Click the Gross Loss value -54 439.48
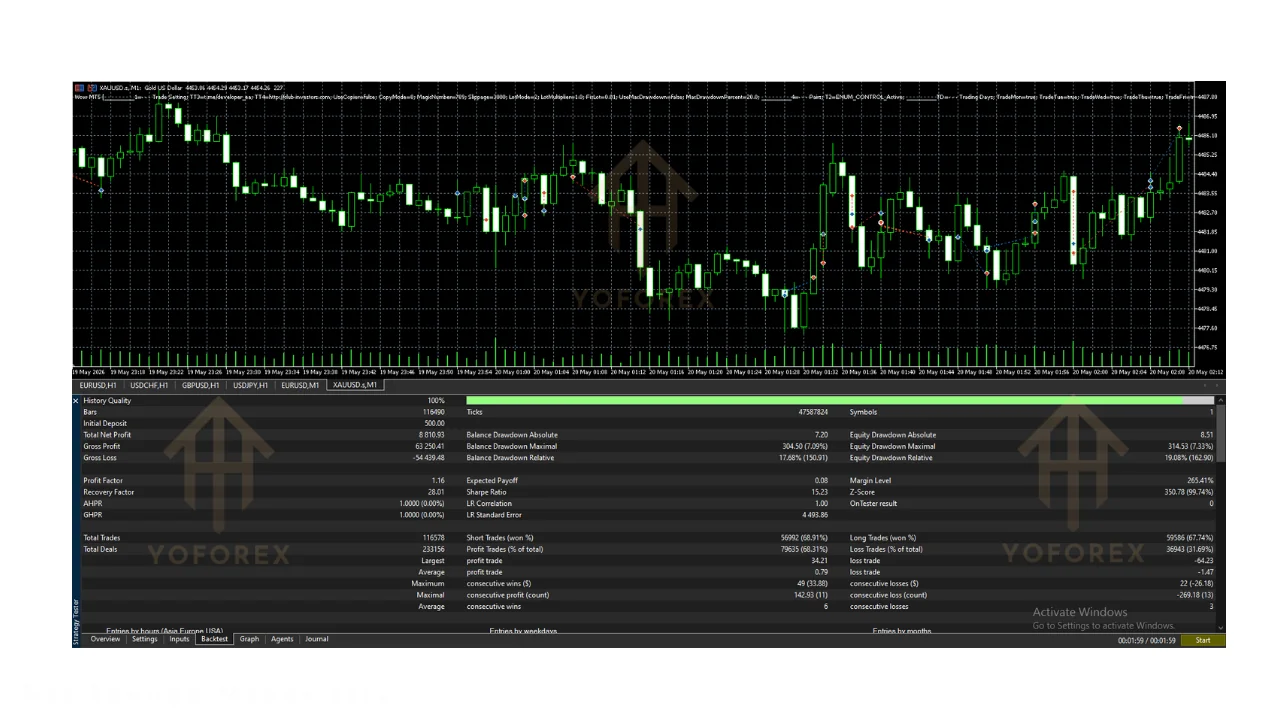 [428, 458]
